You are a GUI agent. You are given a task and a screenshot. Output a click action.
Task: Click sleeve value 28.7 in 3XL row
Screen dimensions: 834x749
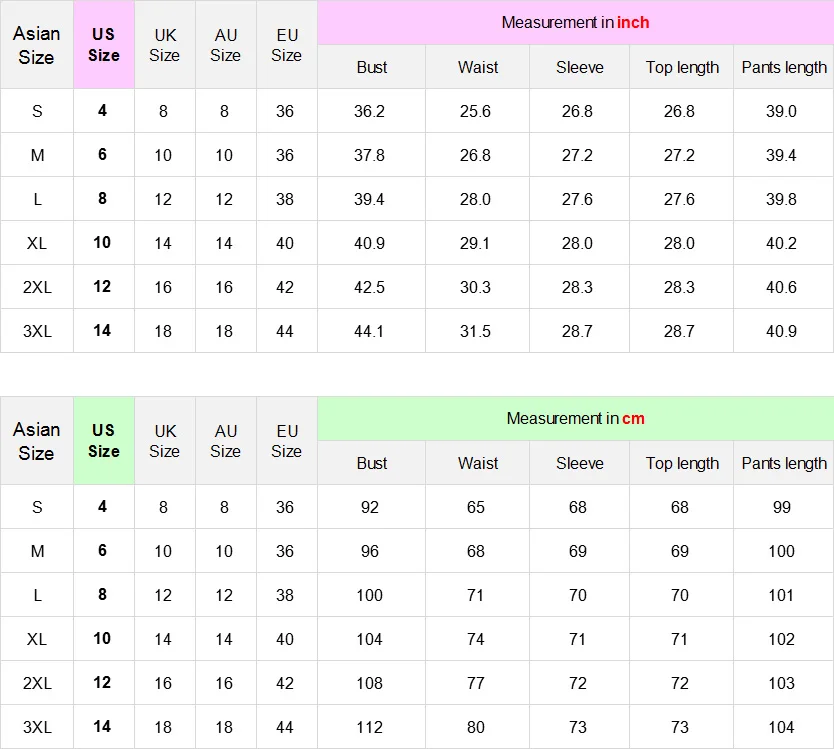click(577, 331)
